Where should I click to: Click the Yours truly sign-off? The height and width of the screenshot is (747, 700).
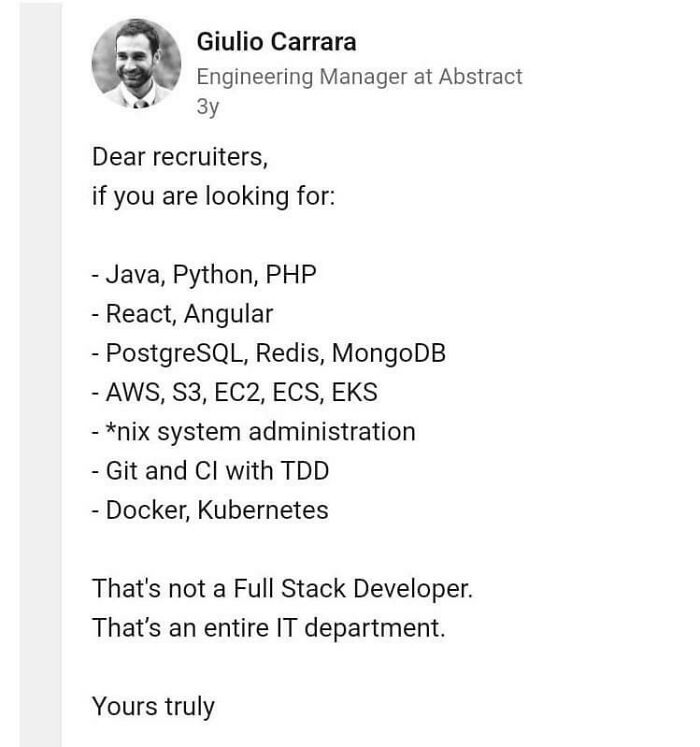tap(153, 707)
